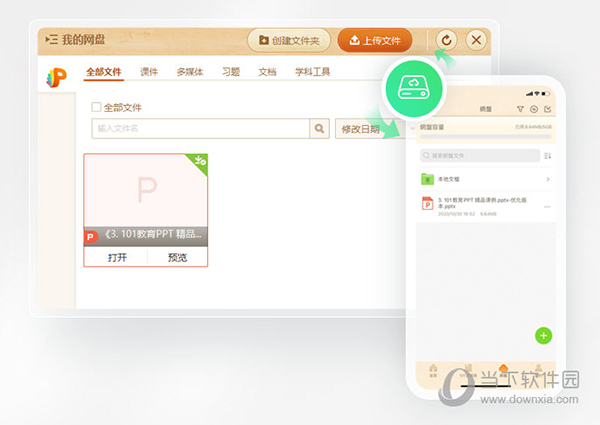
Task: Click the 《3. 101教育PPT 精品... file title
Action: pos(152,234)
